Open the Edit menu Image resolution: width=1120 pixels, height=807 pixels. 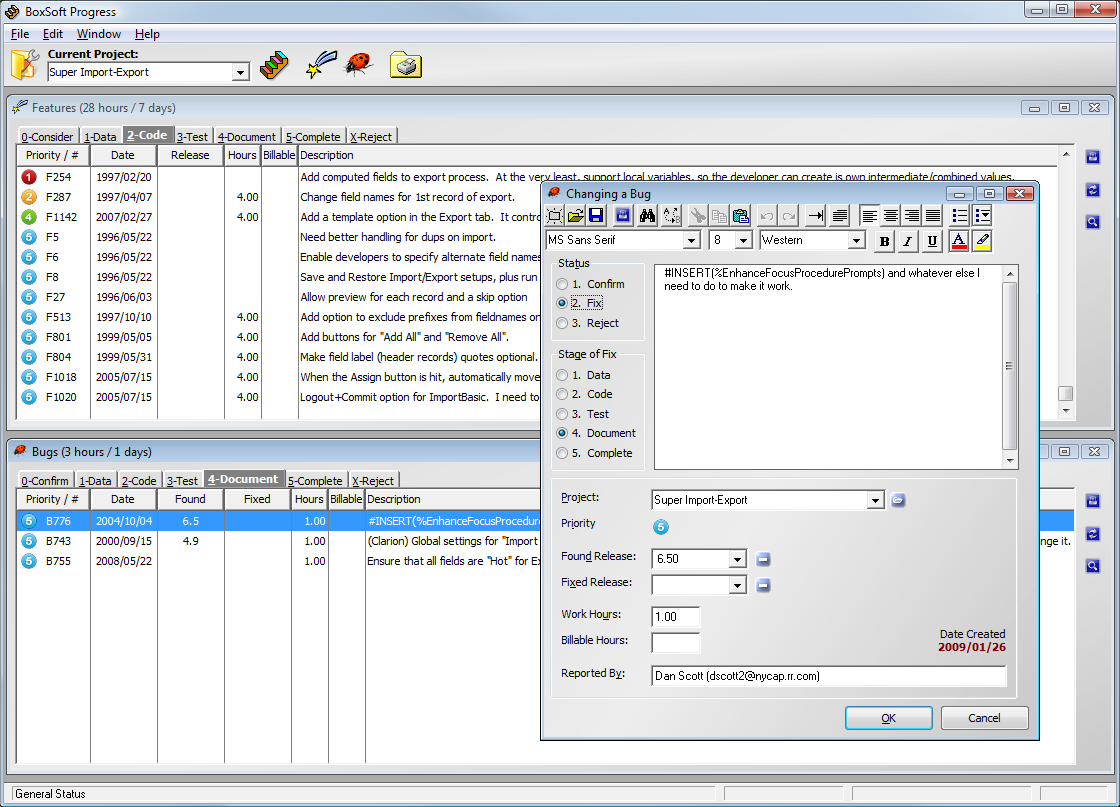pos(53,34)
